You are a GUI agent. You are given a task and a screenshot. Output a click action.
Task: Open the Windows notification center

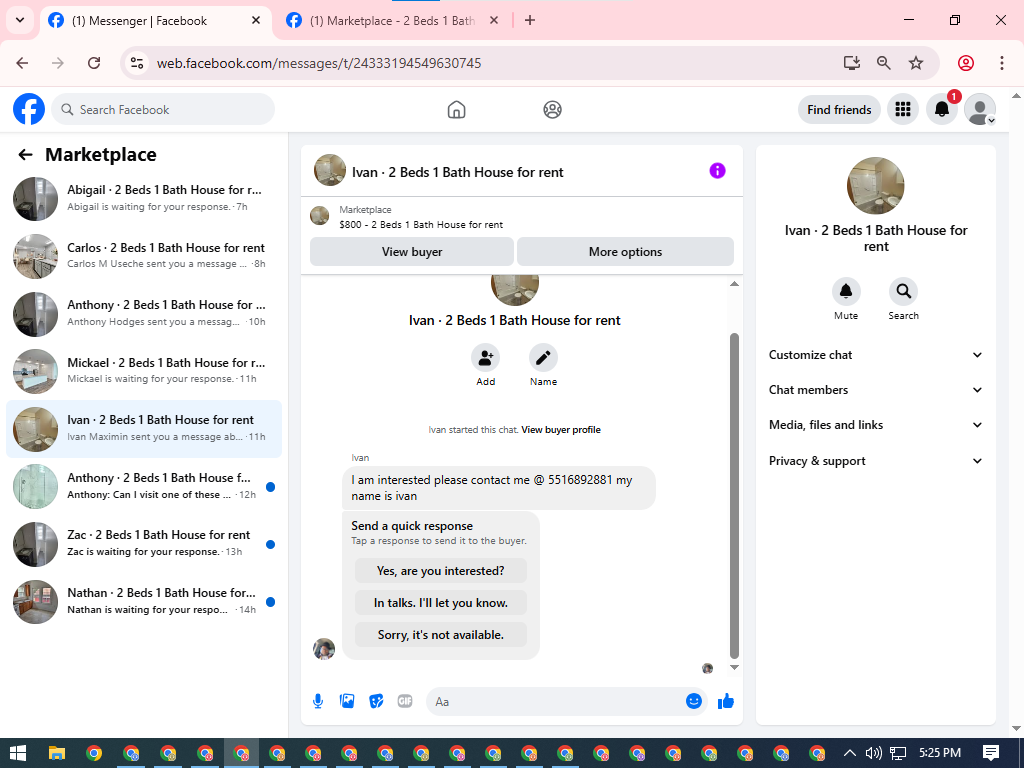coord(991,753)
